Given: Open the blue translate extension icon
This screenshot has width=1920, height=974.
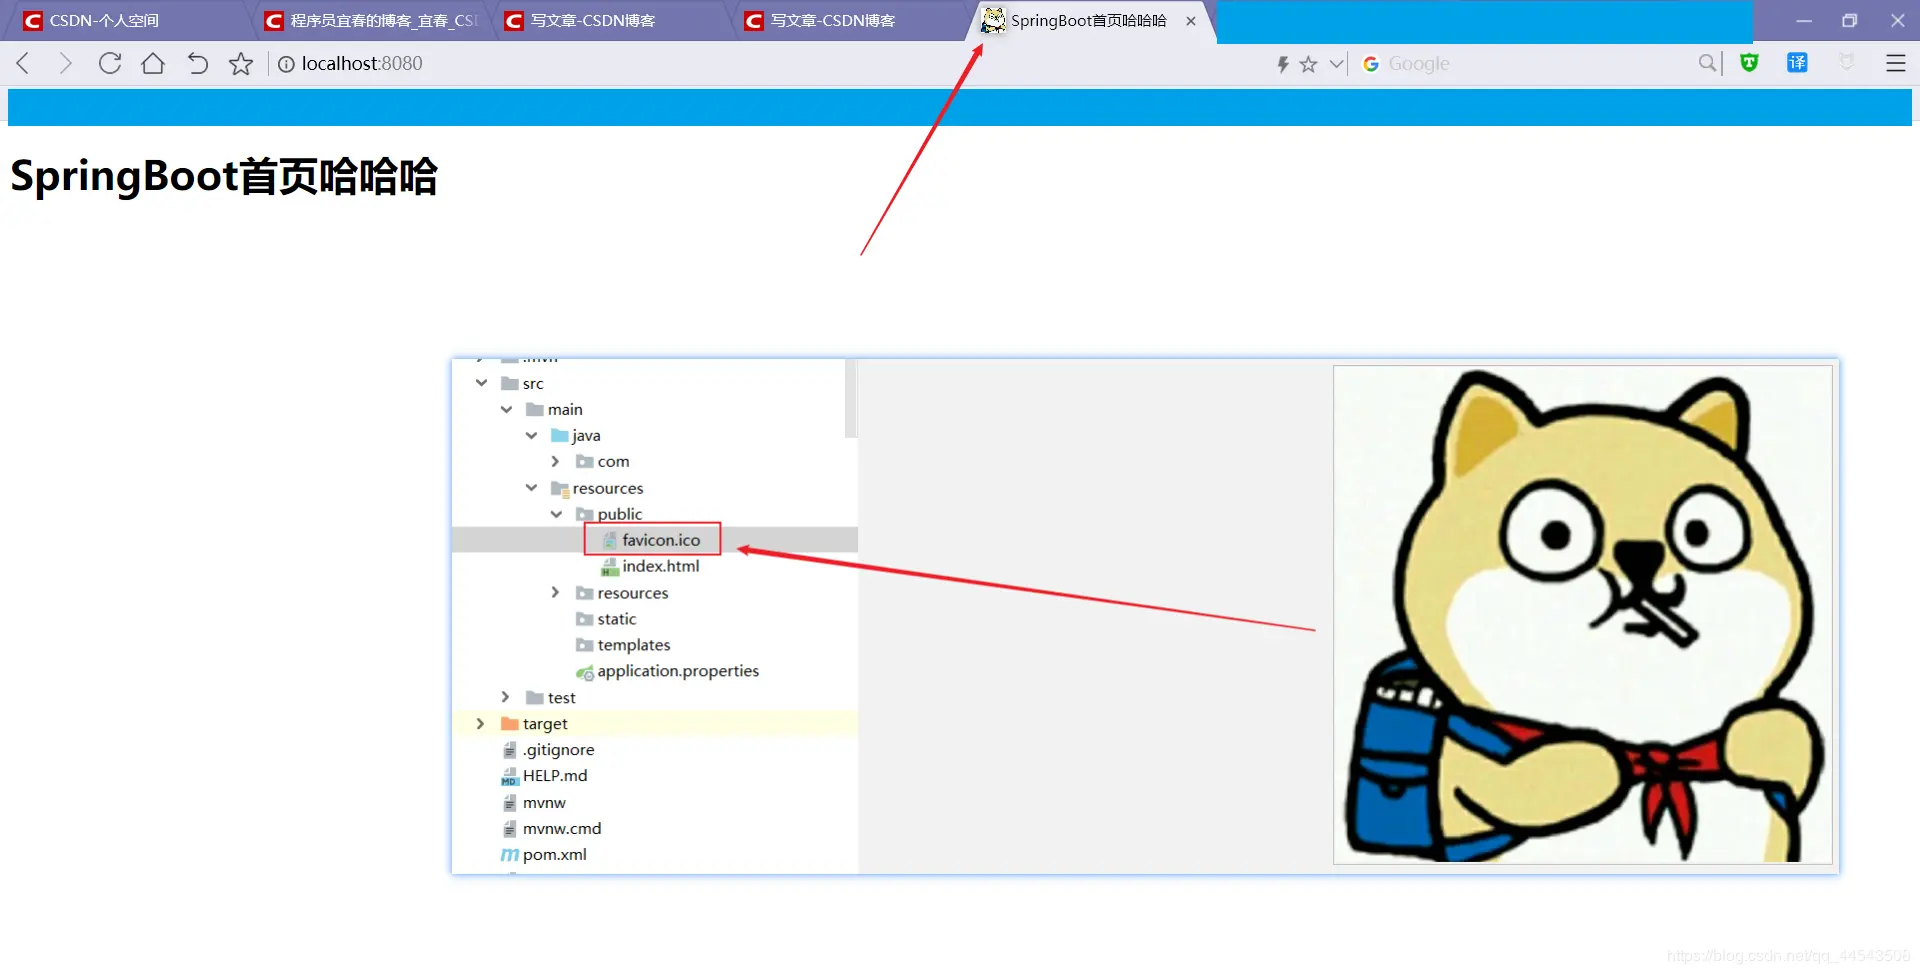Looking at the screenshot, I should [x=1797, y=63].
